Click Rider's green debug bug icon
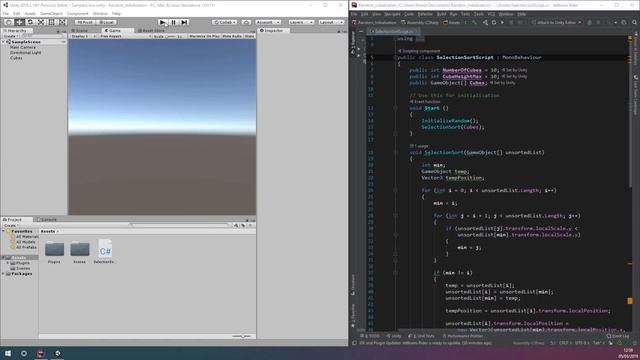This screenshot has height=360, width=640. (x=589, y=22)
